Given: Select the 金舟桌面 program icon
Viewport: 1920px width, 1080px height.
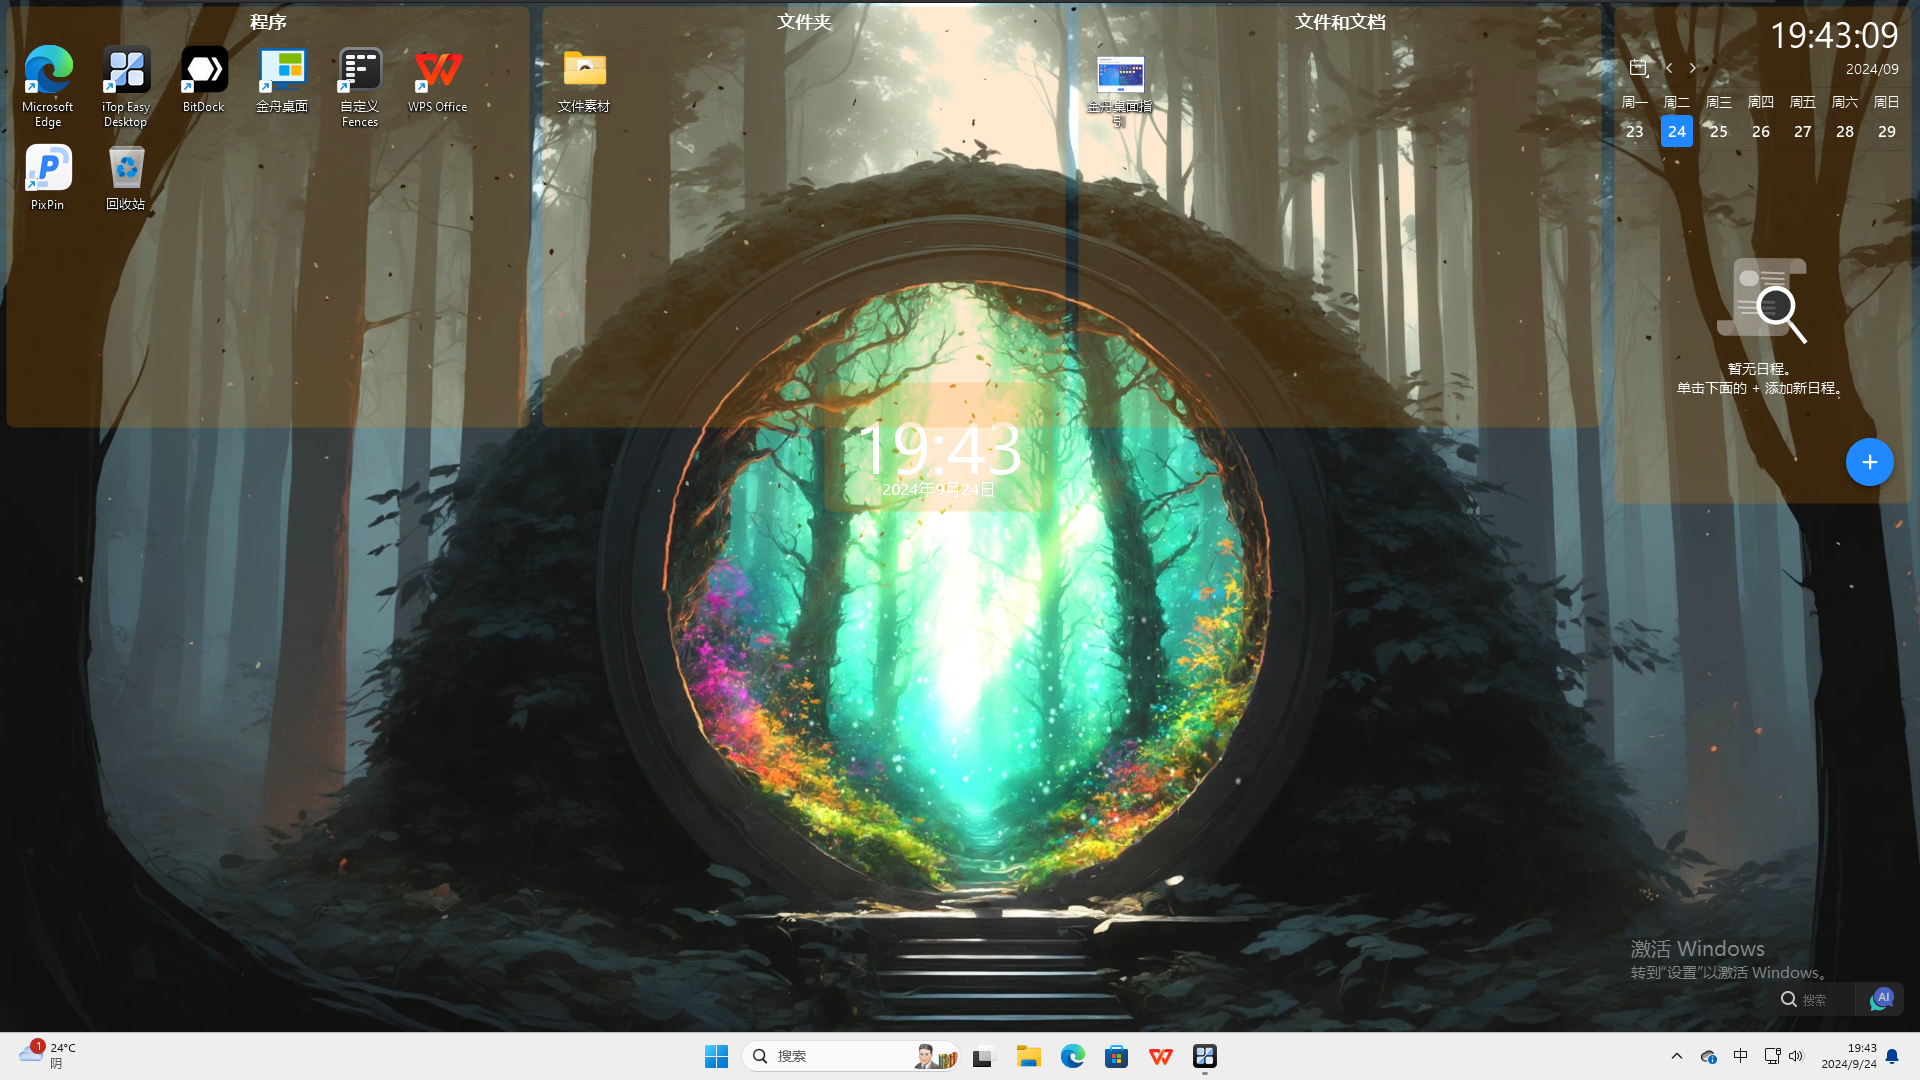Looking at the screenshot, I should 282,79.
